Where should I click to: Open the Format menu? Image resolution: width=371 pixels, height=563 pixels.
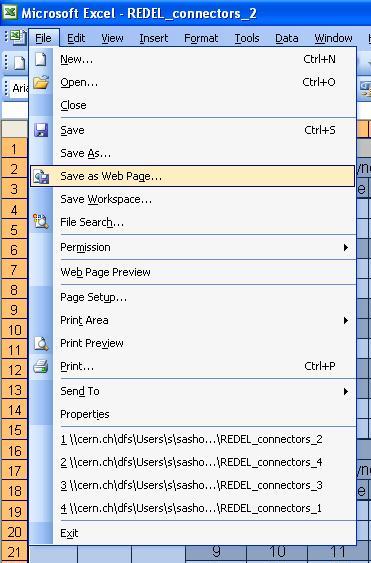(x=201, y=38)
